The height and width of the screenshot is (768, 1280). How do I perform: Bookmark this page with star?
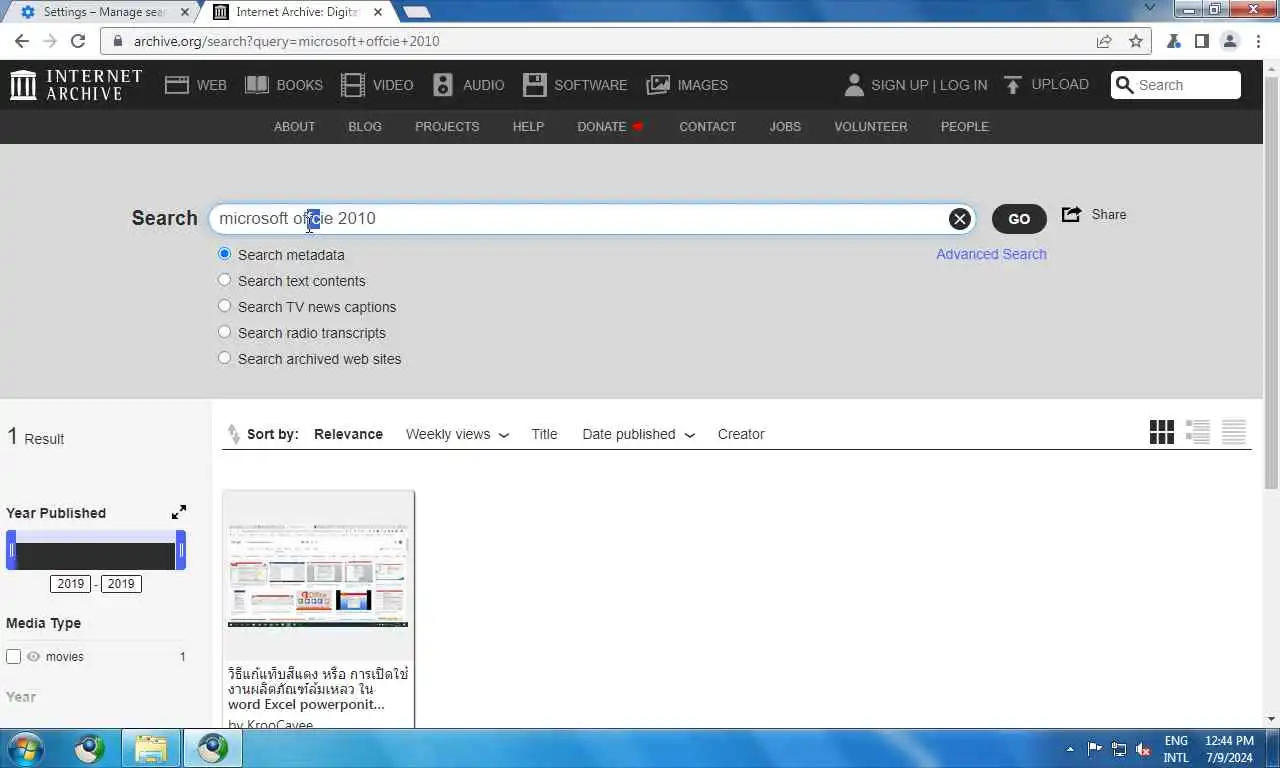(1135, 41)
